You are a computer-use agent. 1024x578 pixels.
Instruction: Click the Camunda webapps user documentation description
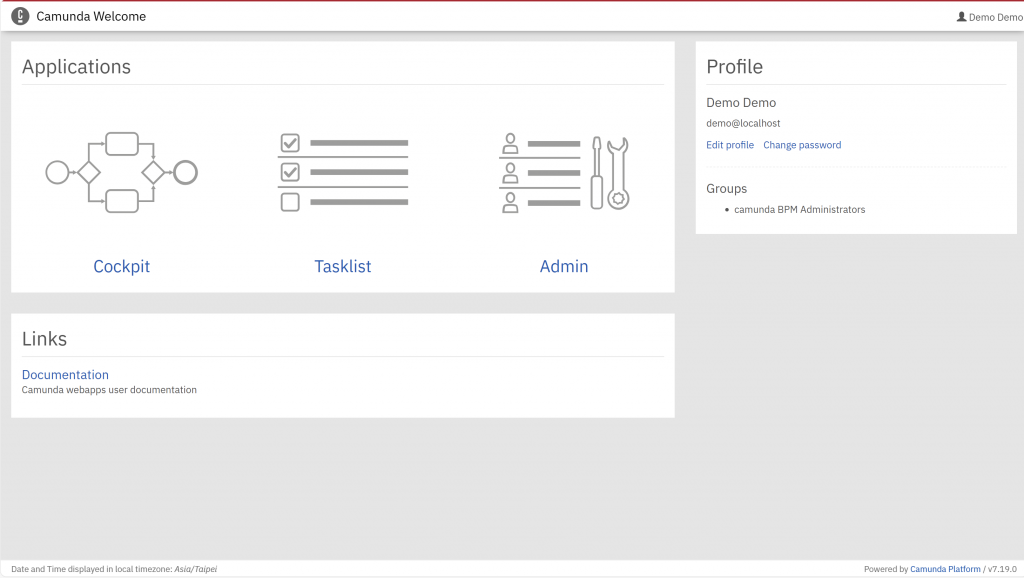(x=109, y=390)
